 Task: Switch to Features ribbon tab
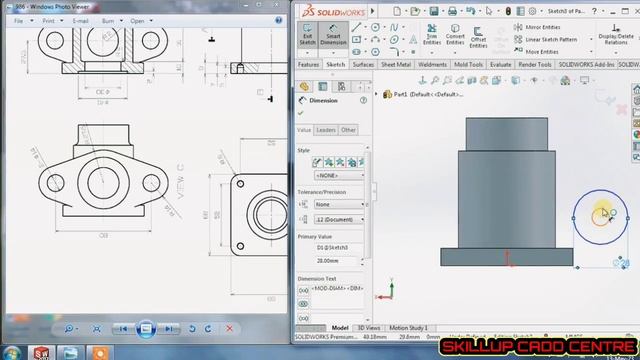pyautogui.click(x=308, y=64)
